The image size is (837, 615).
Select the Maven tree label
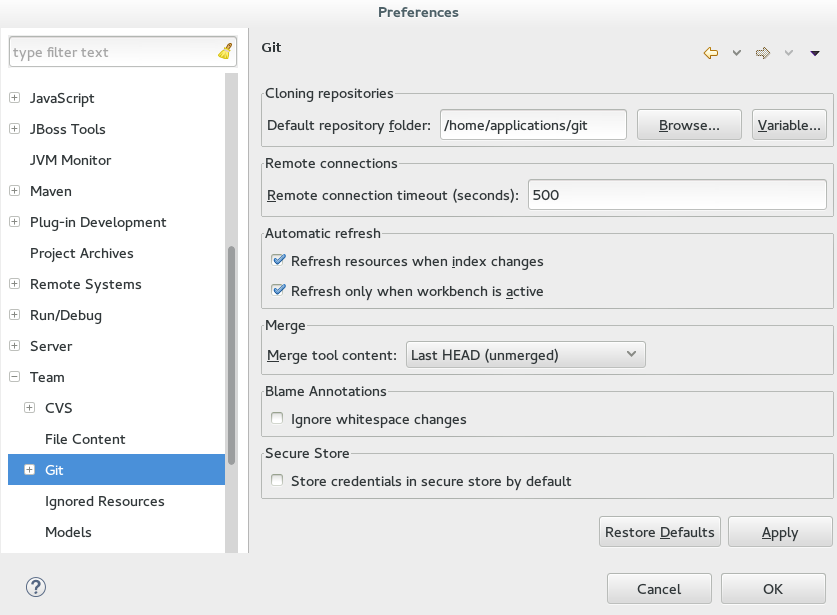point(51,191)
